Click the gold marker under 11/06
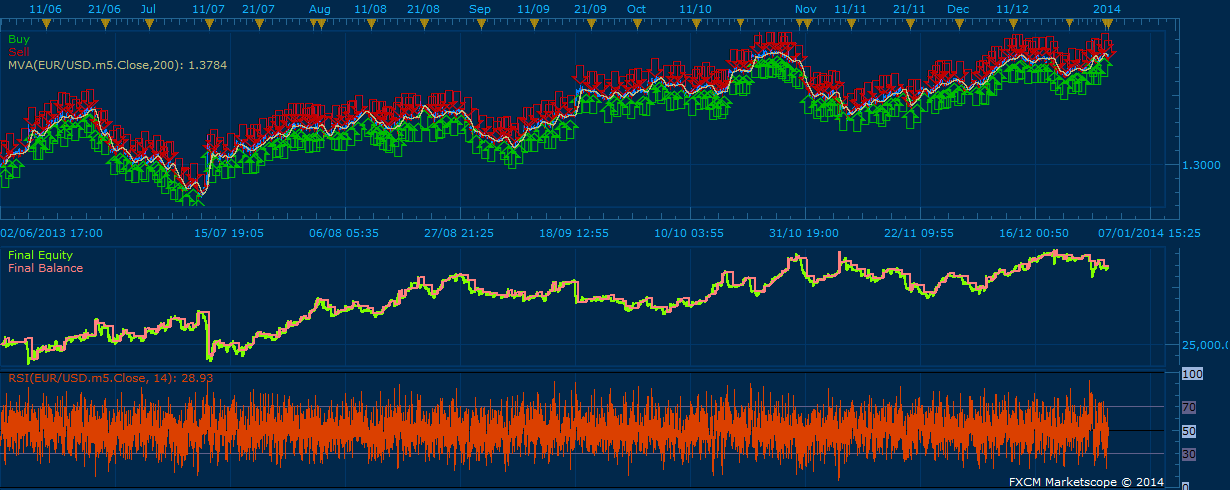The width and height of the screenshot is (1230, 490). (46, 22)
